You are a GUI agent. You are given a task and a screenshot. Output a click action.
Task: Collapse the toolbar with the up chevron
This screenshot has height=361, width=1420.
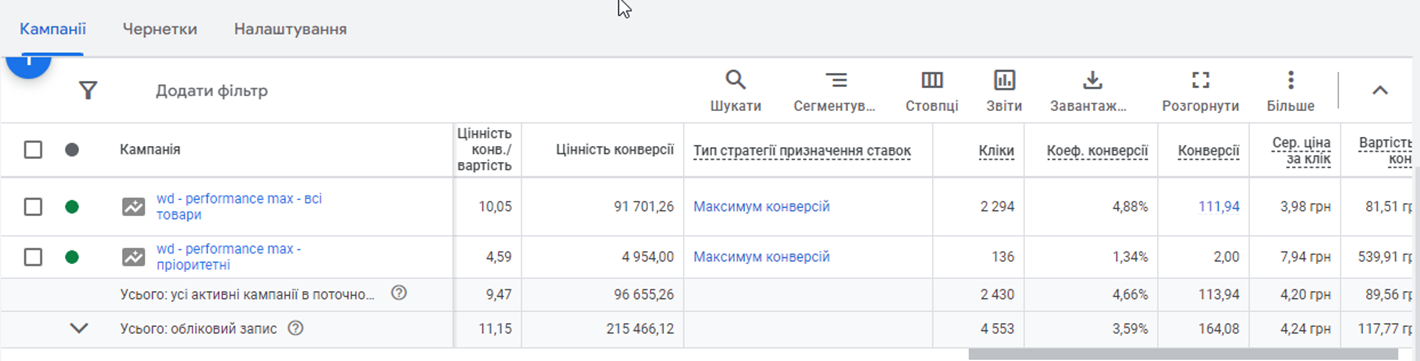coord(1380,91)
